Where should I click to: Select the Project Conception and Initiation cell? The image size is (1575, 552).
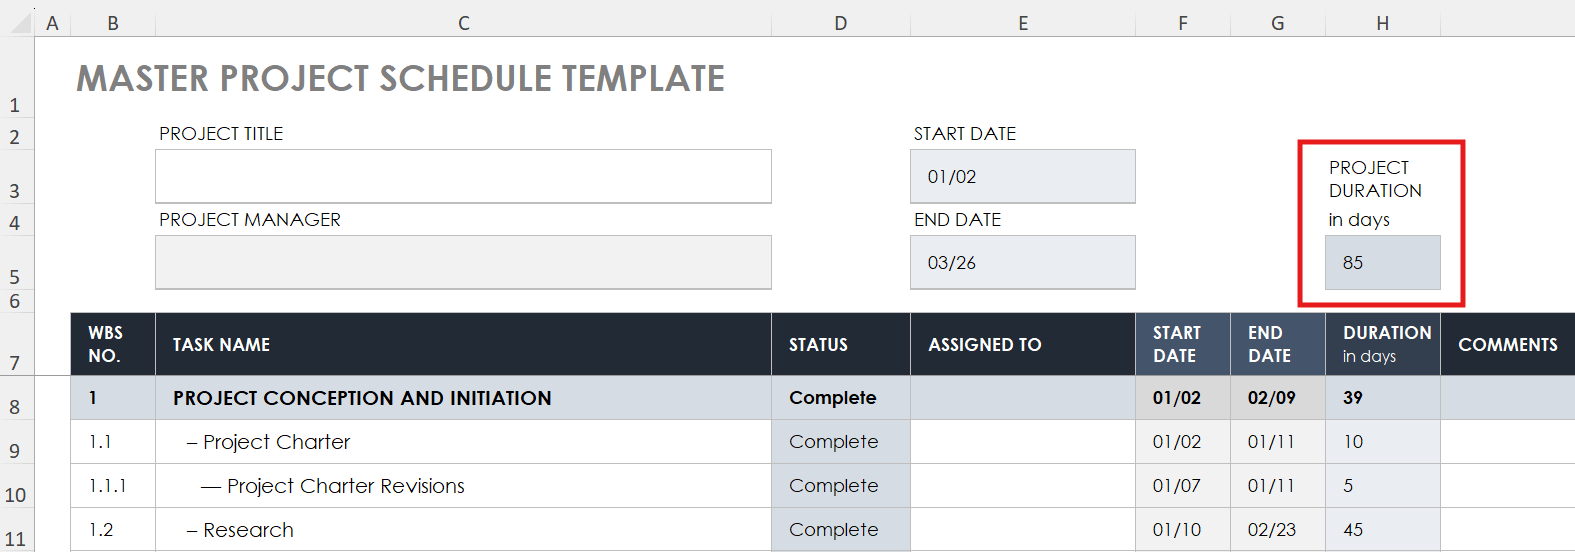463,398
